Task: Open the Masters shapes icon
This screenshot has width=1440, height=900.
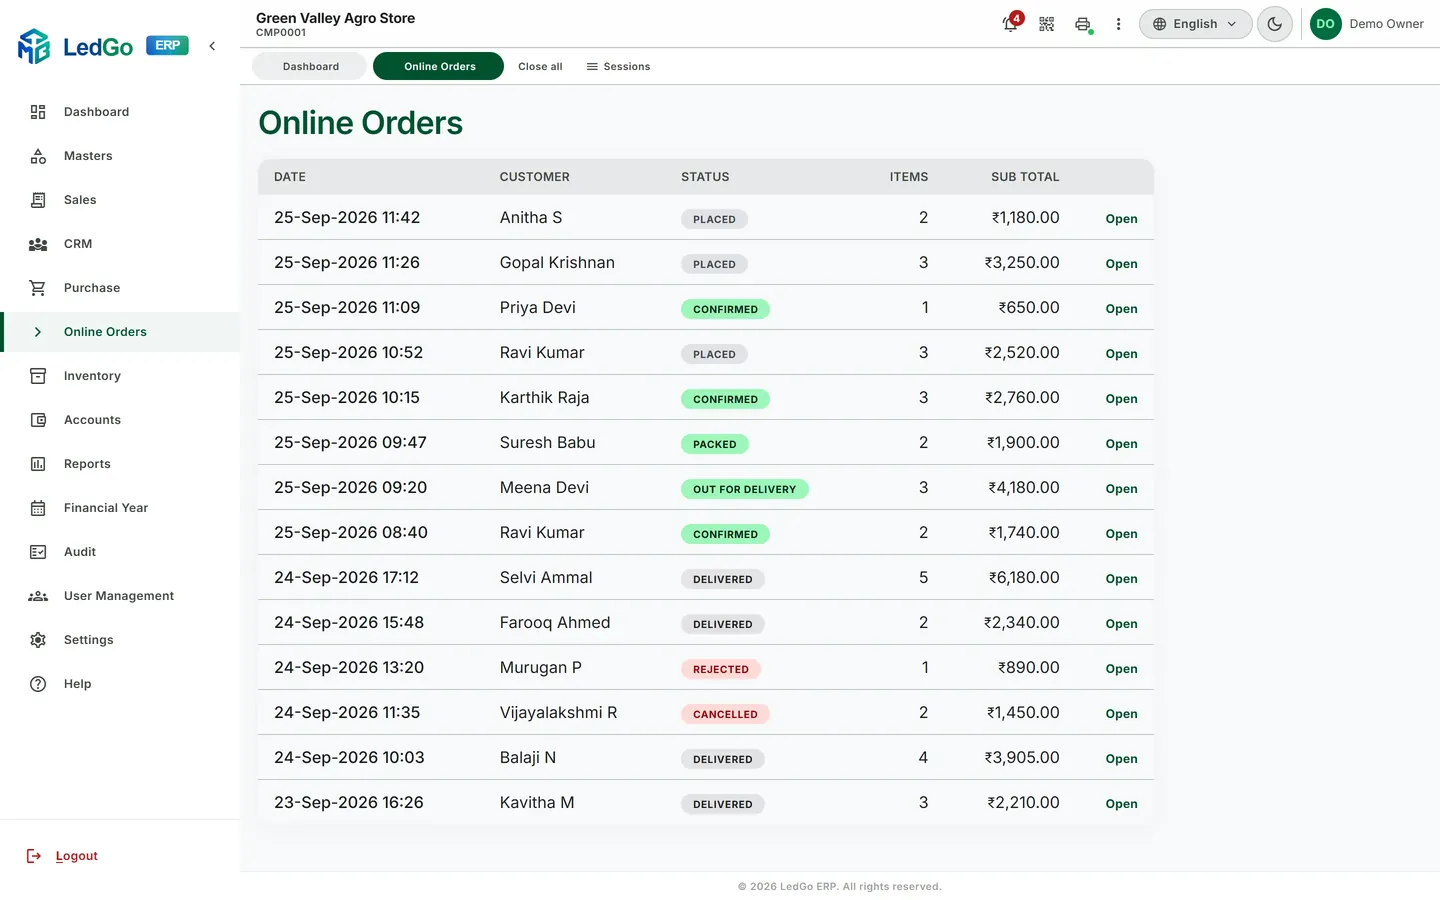Action: pyautogui.click(x=38, y=156)
